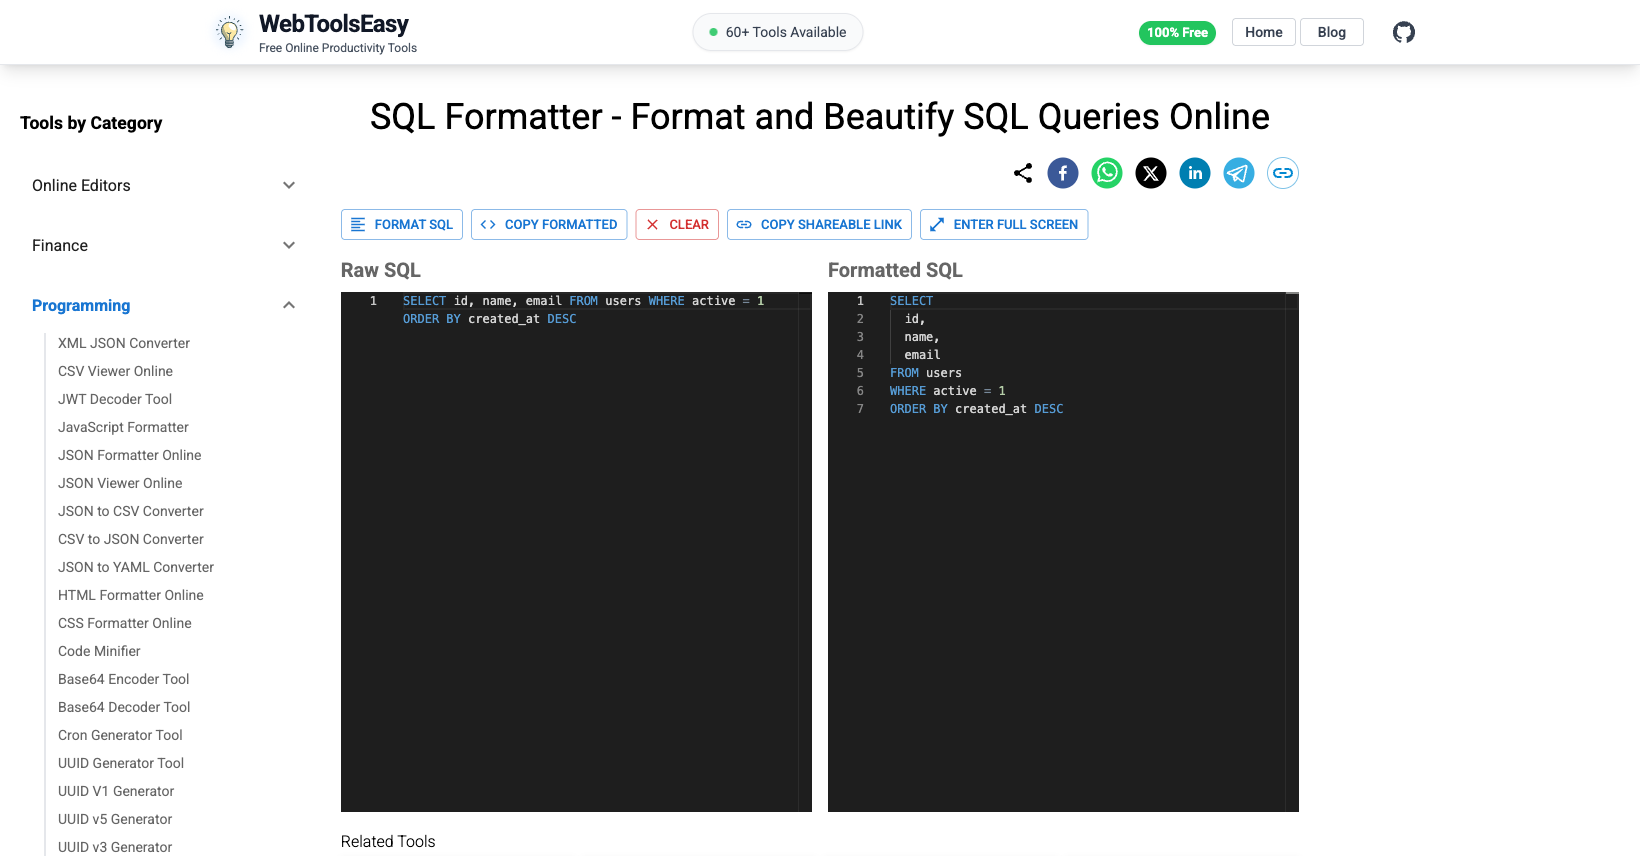Open Base64 Decoder Tool
The width and height of the screenshot is (1640, 856).
[124, 707]
